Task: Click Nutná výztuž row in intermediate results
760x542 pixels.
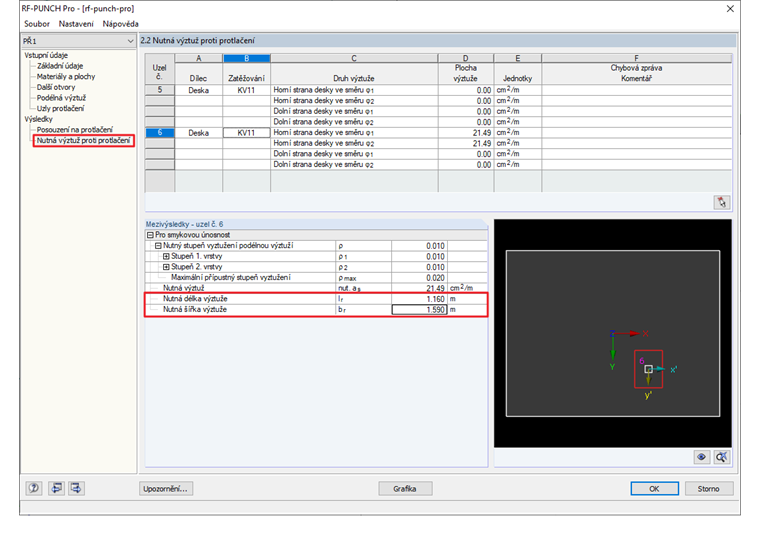Action: point(316,288)
